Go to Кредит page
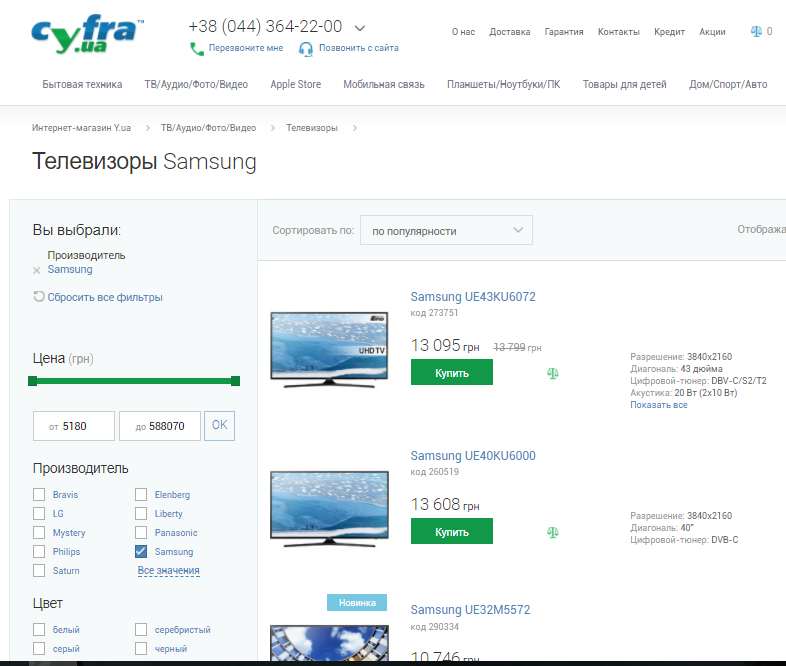Viewport: 786px width, 666px height. (669, 32)
